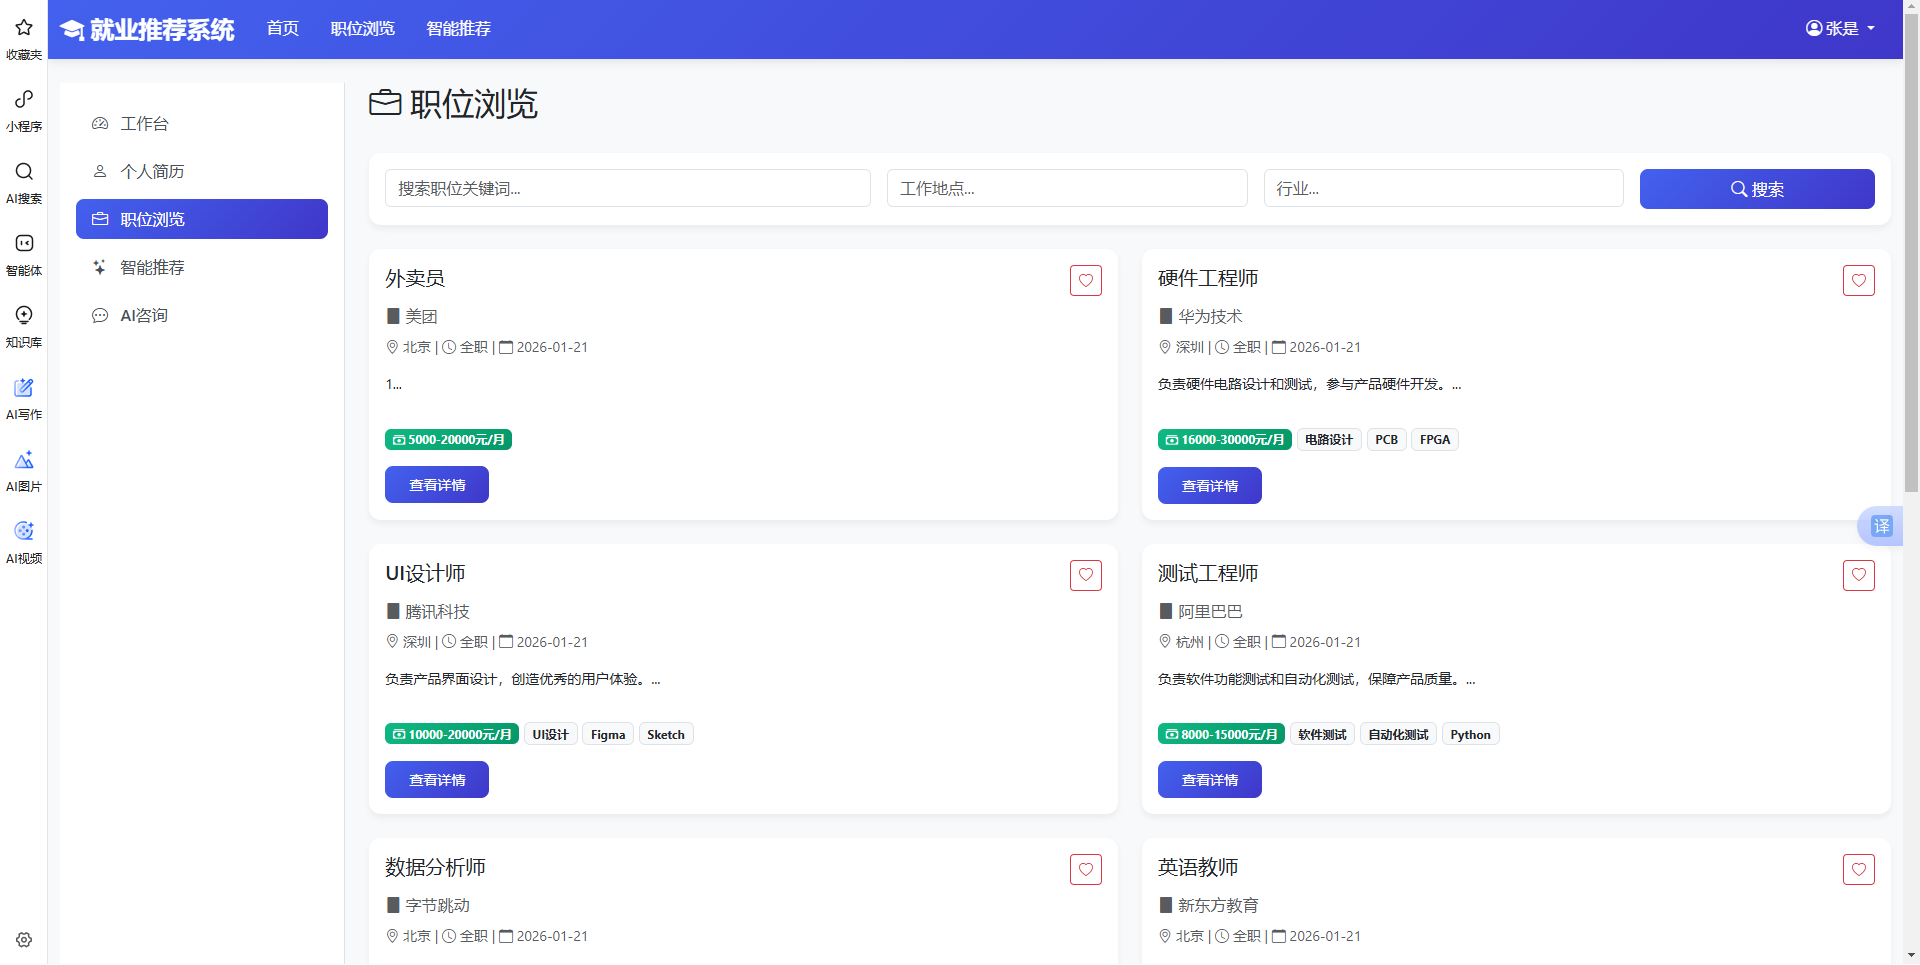The image size is (1920, 965).
Task: Focus the 工作地点 input field
Action: (x=1067, y=189)
